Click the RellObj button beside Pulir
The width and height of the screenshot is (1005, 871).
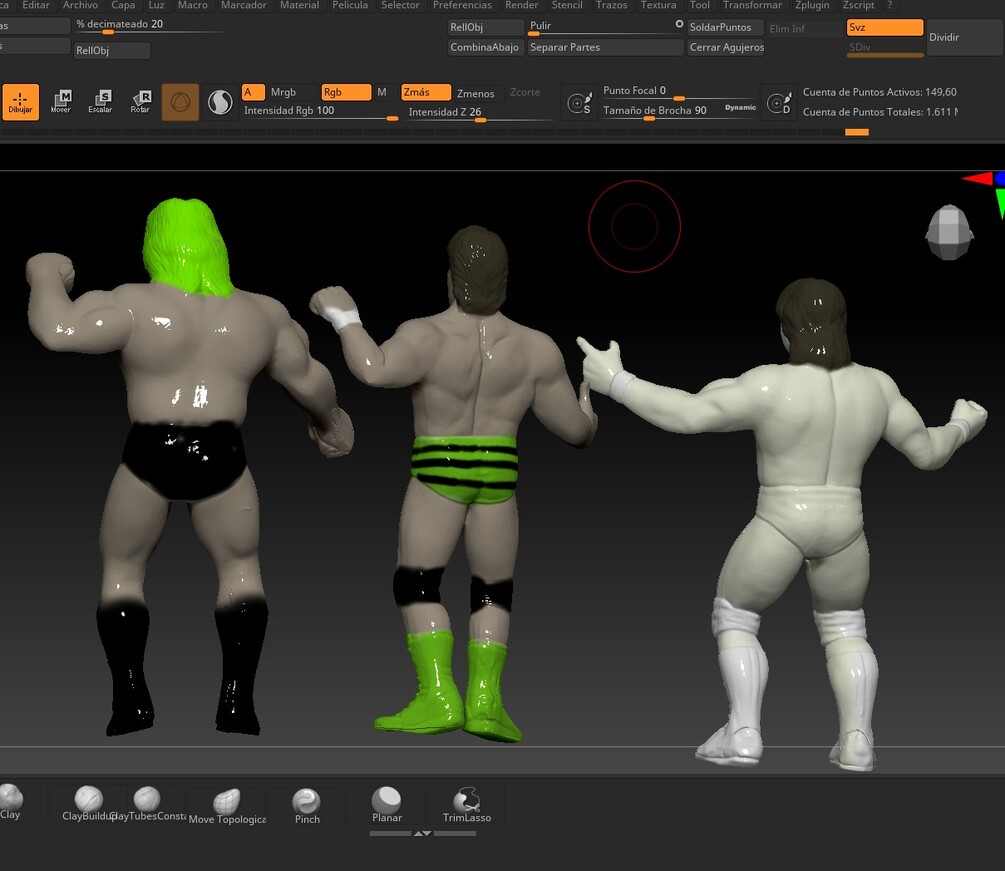pyautogui.click(x=485, y=28)
